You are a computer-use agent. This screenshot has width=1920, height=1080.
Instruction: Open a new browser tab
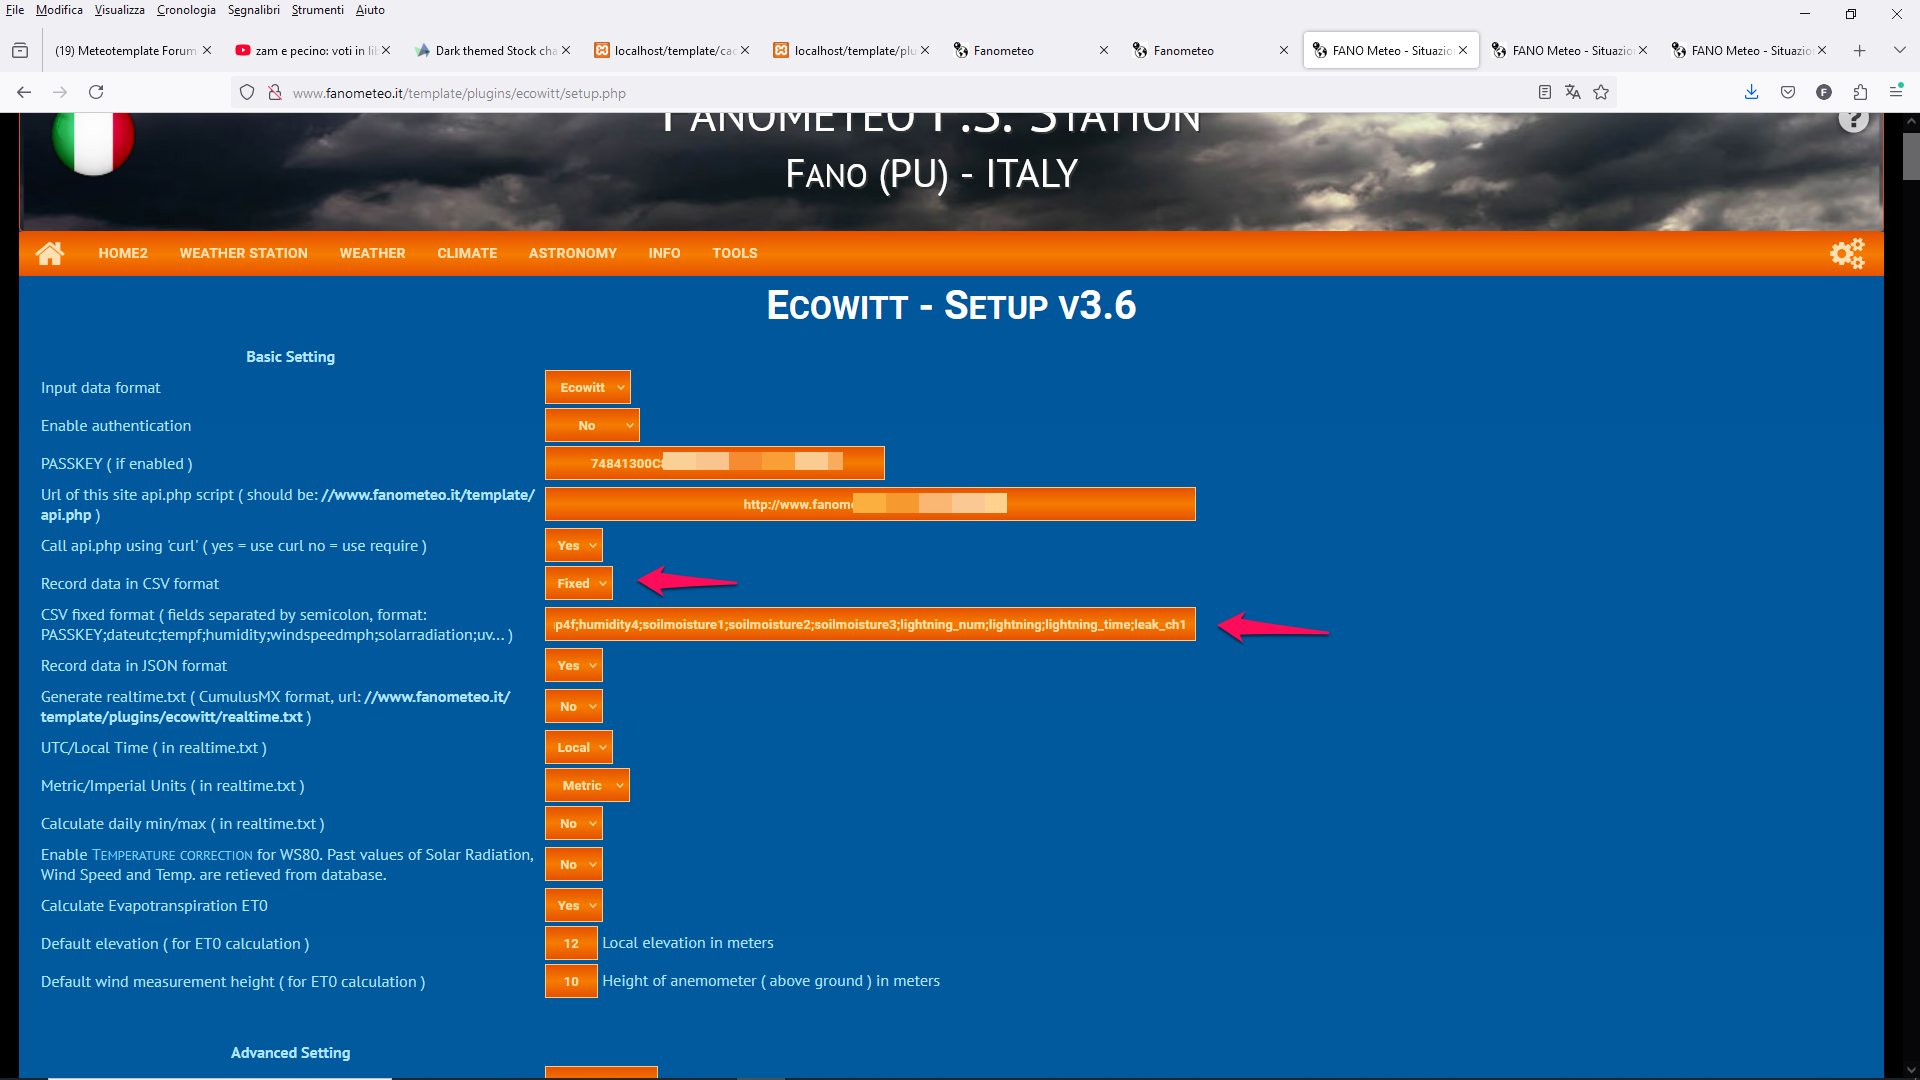click(x=1860, y=50)
